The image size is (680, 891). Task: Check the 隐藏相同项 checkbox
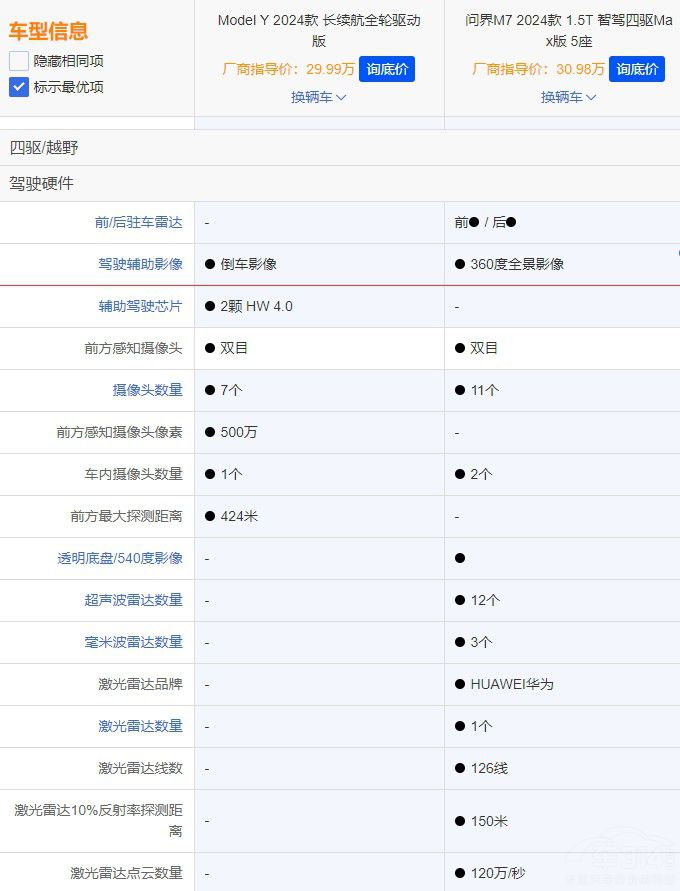click(x=19, y=61)
